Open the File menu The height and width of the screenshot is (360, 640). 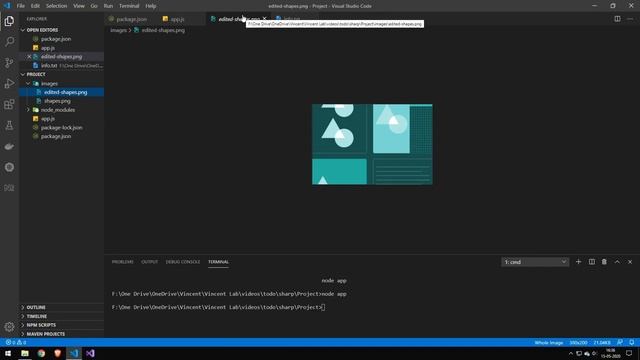(x=20, y=6)
